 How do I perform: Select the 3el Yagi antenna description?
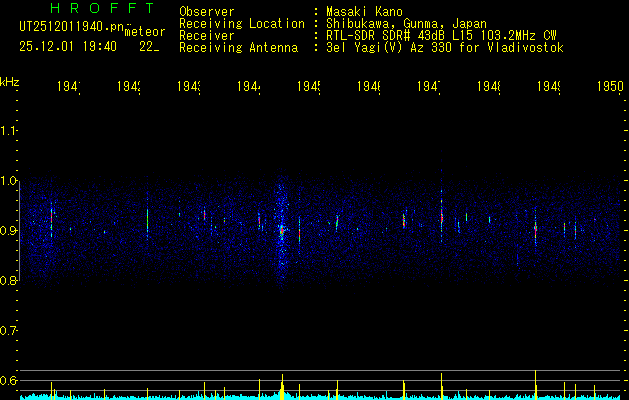445,47
